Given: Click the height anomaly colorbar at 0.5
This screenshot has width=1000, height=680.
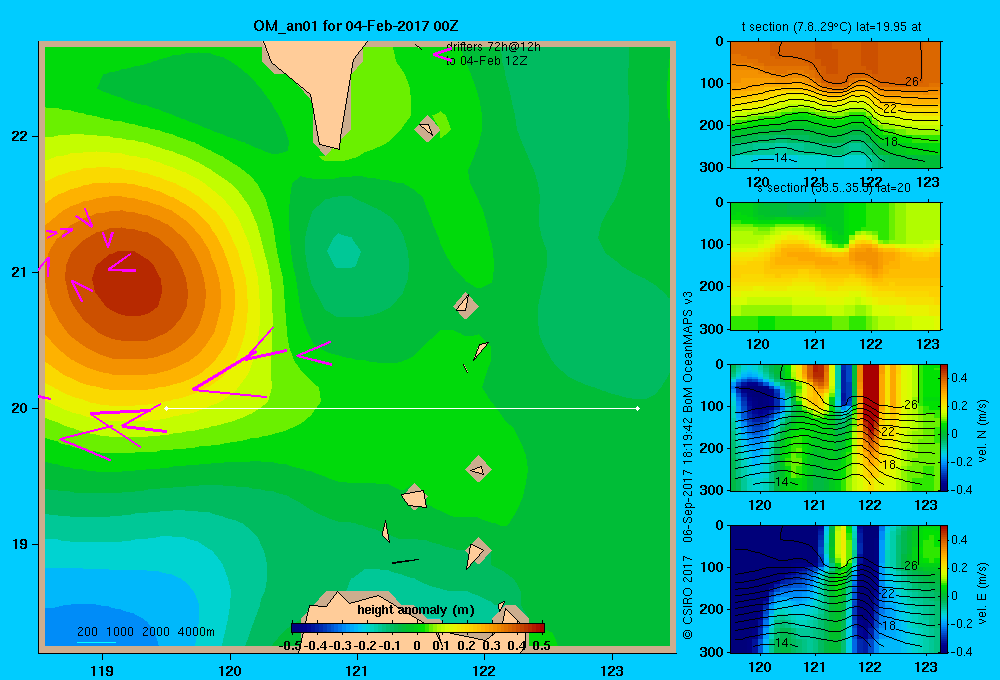Looking at the screenshot, I should pos(541,628).
